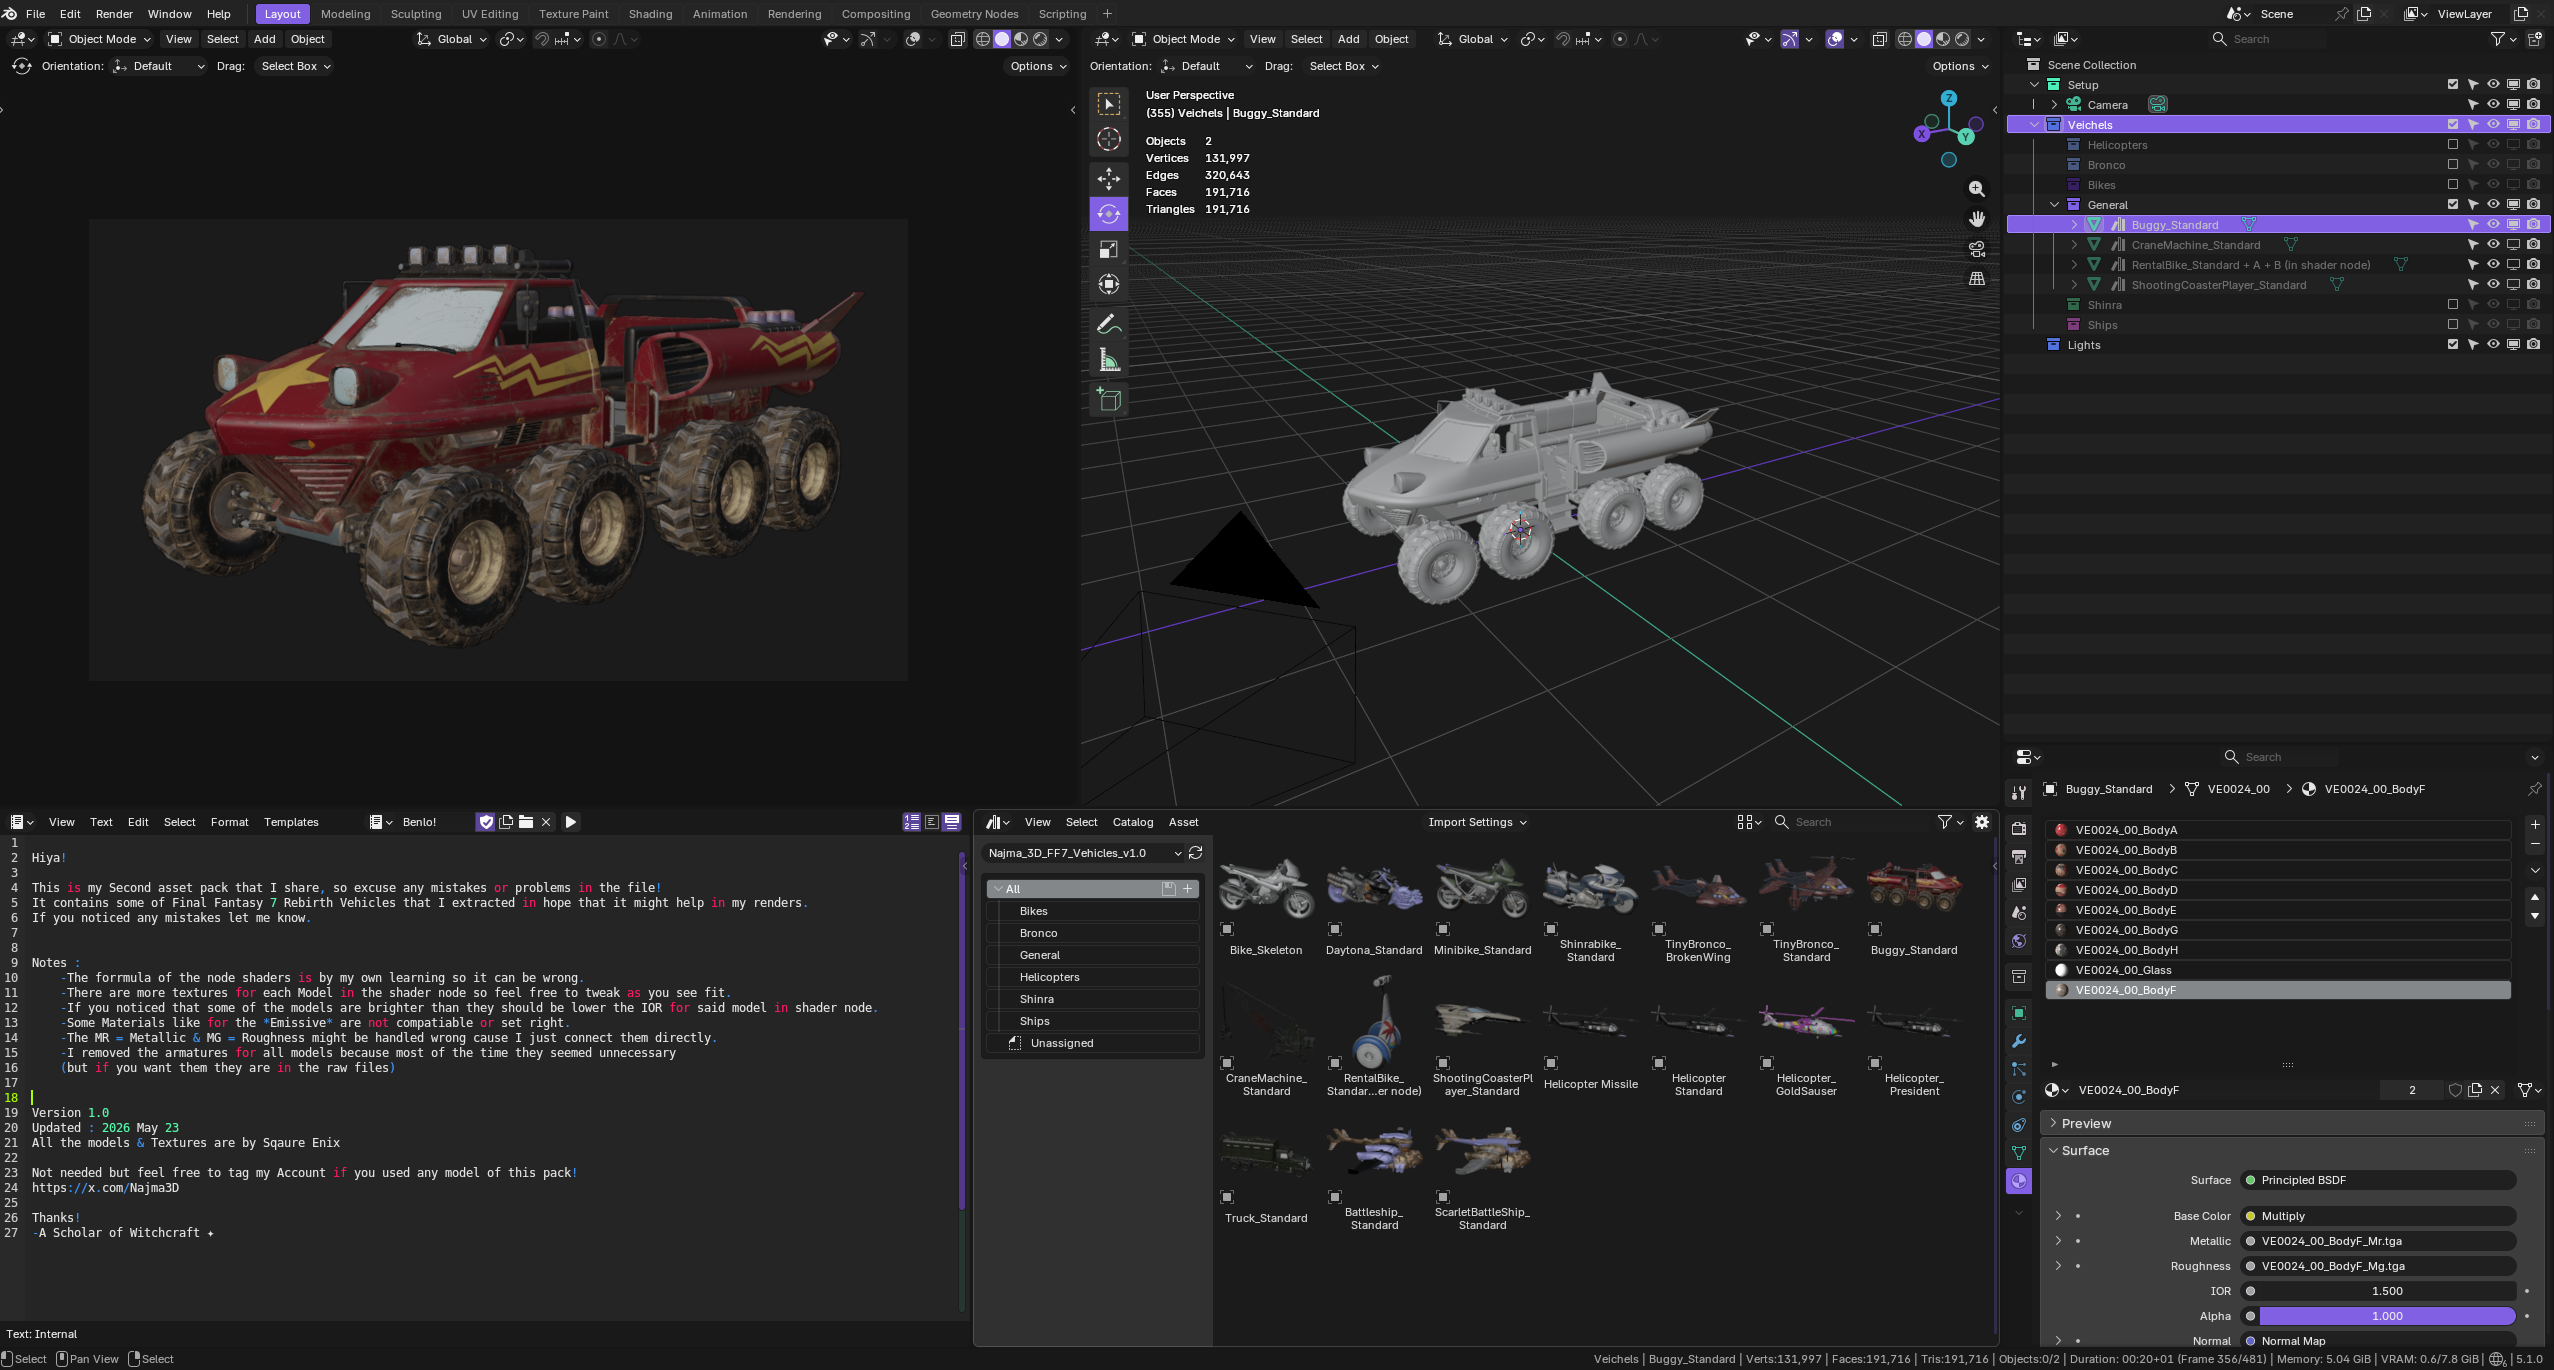Viewport: 2554px width, 1370px height.
Task: Select the Cursor tool in viewport toolbar
Action: [1108, 139]
